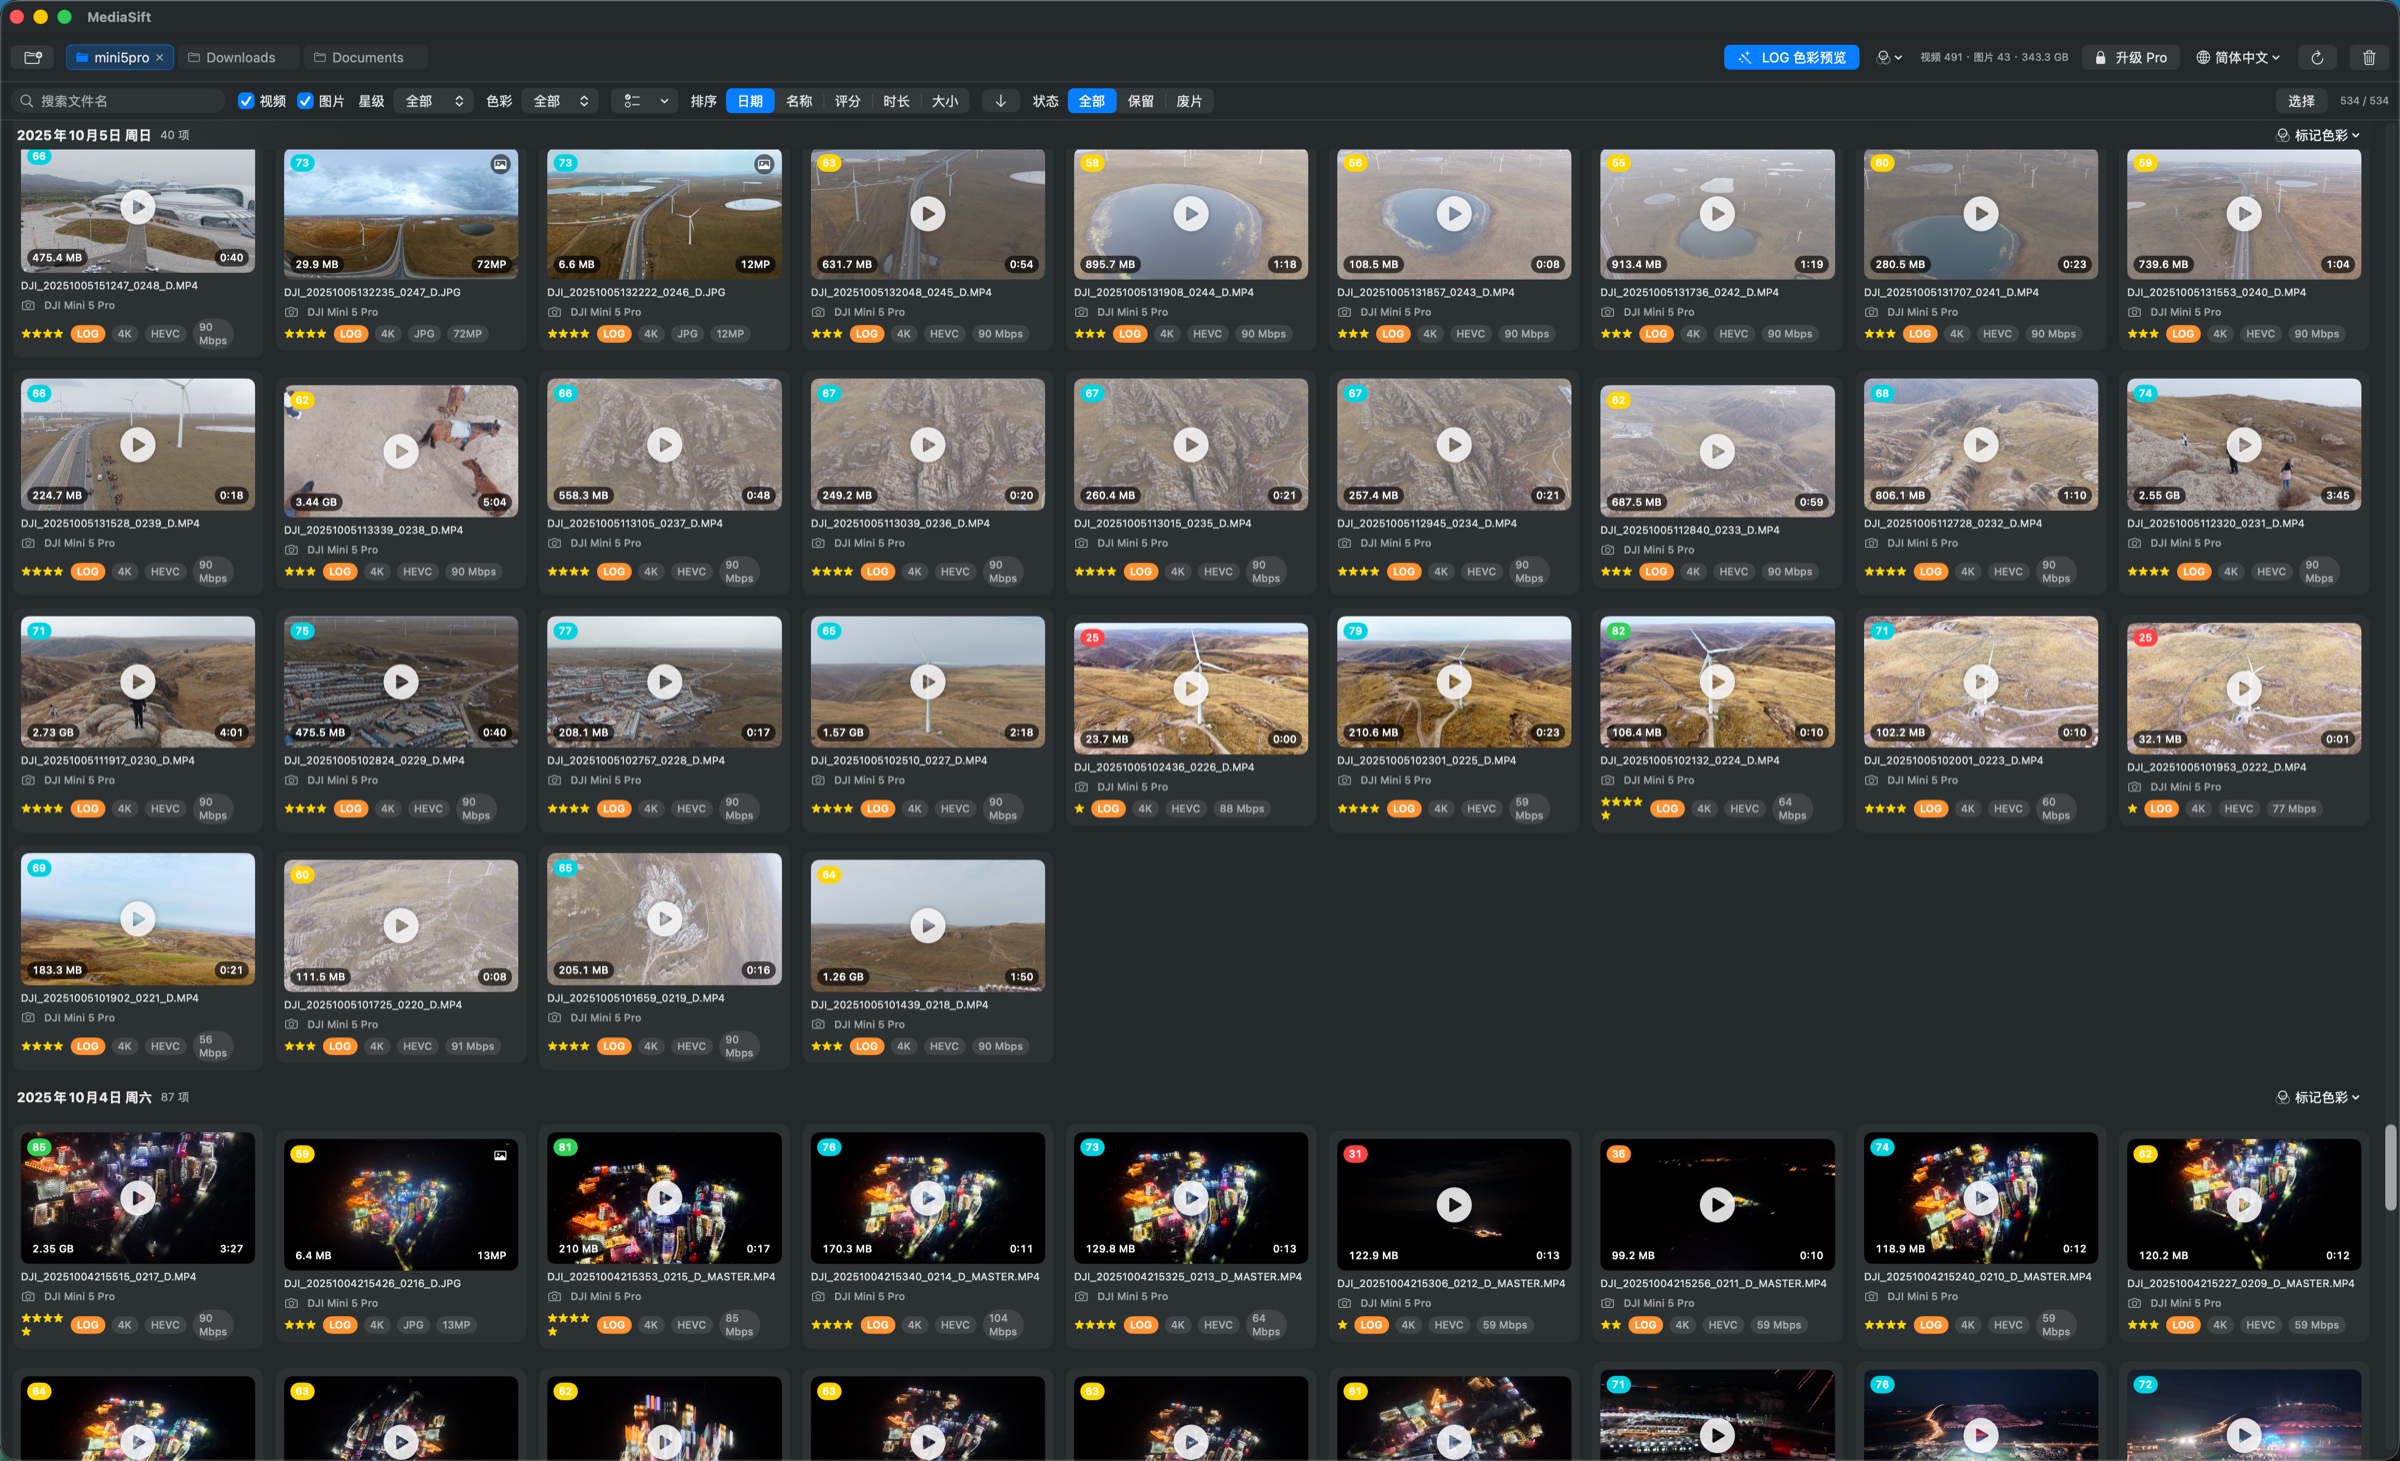The height and width of the screenshot is (1461, 2400).
Task: Click the image badge on DJI_20251005132235_0247_D.JPG
Action: pyautogui.click(x=500, y=164)
